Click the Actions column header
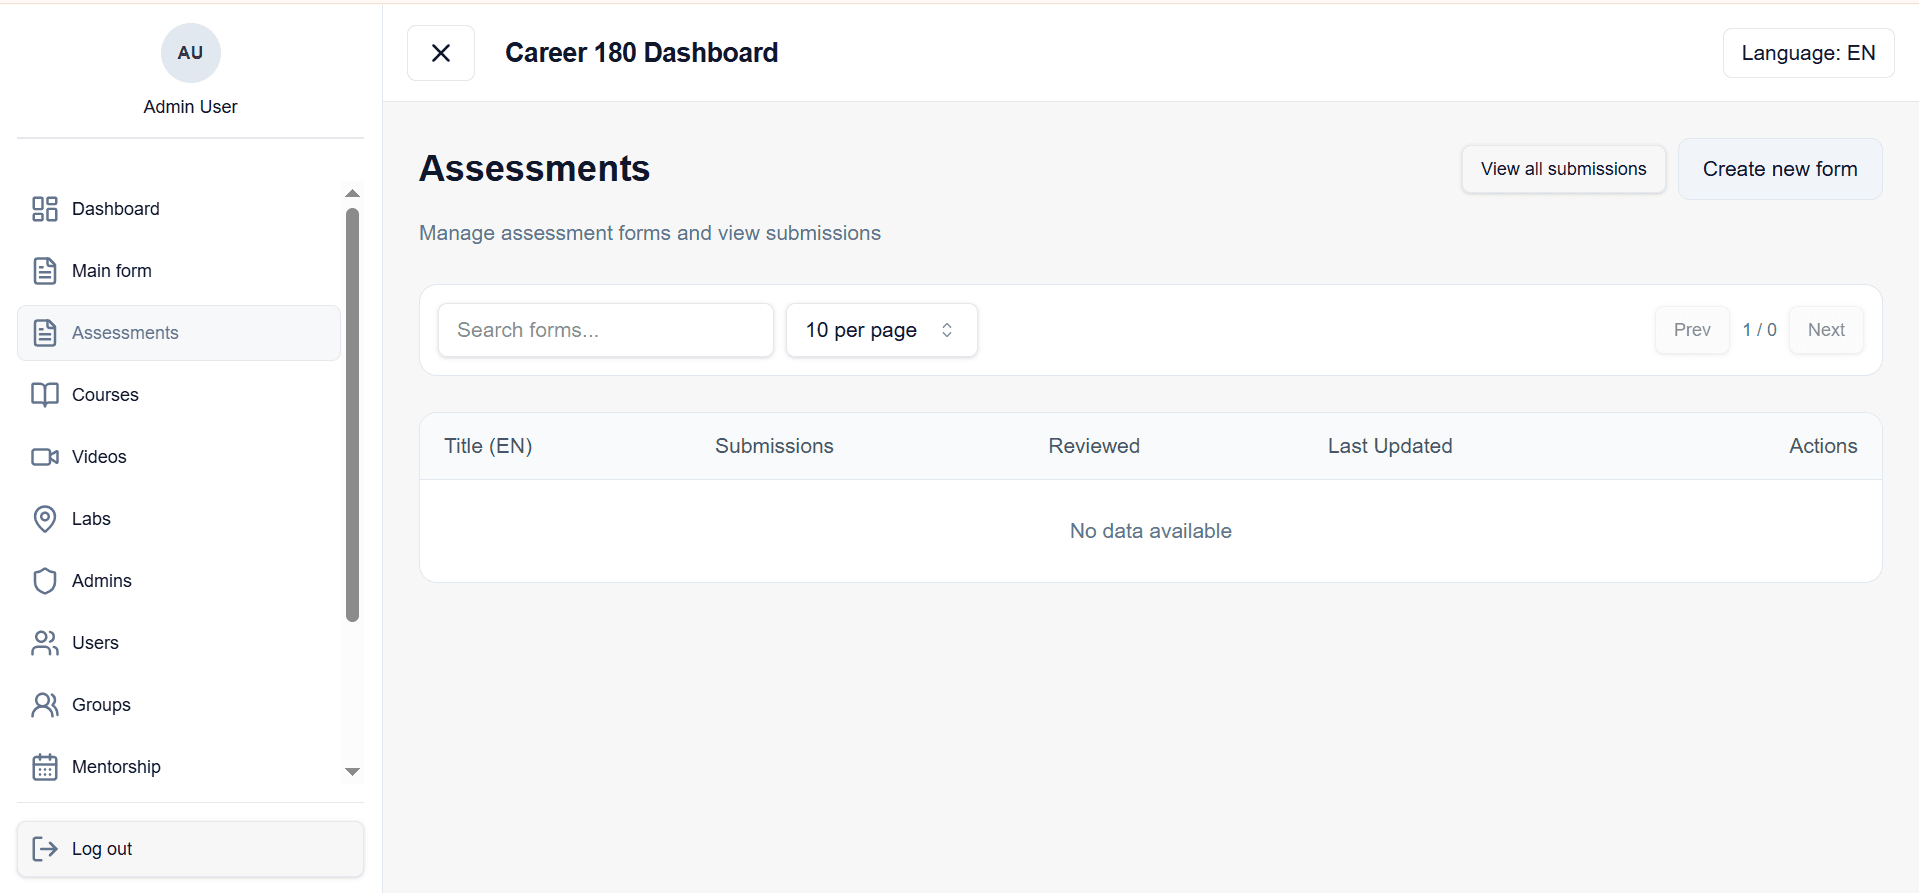The image size is (1919, 893). coord(1823,446)
